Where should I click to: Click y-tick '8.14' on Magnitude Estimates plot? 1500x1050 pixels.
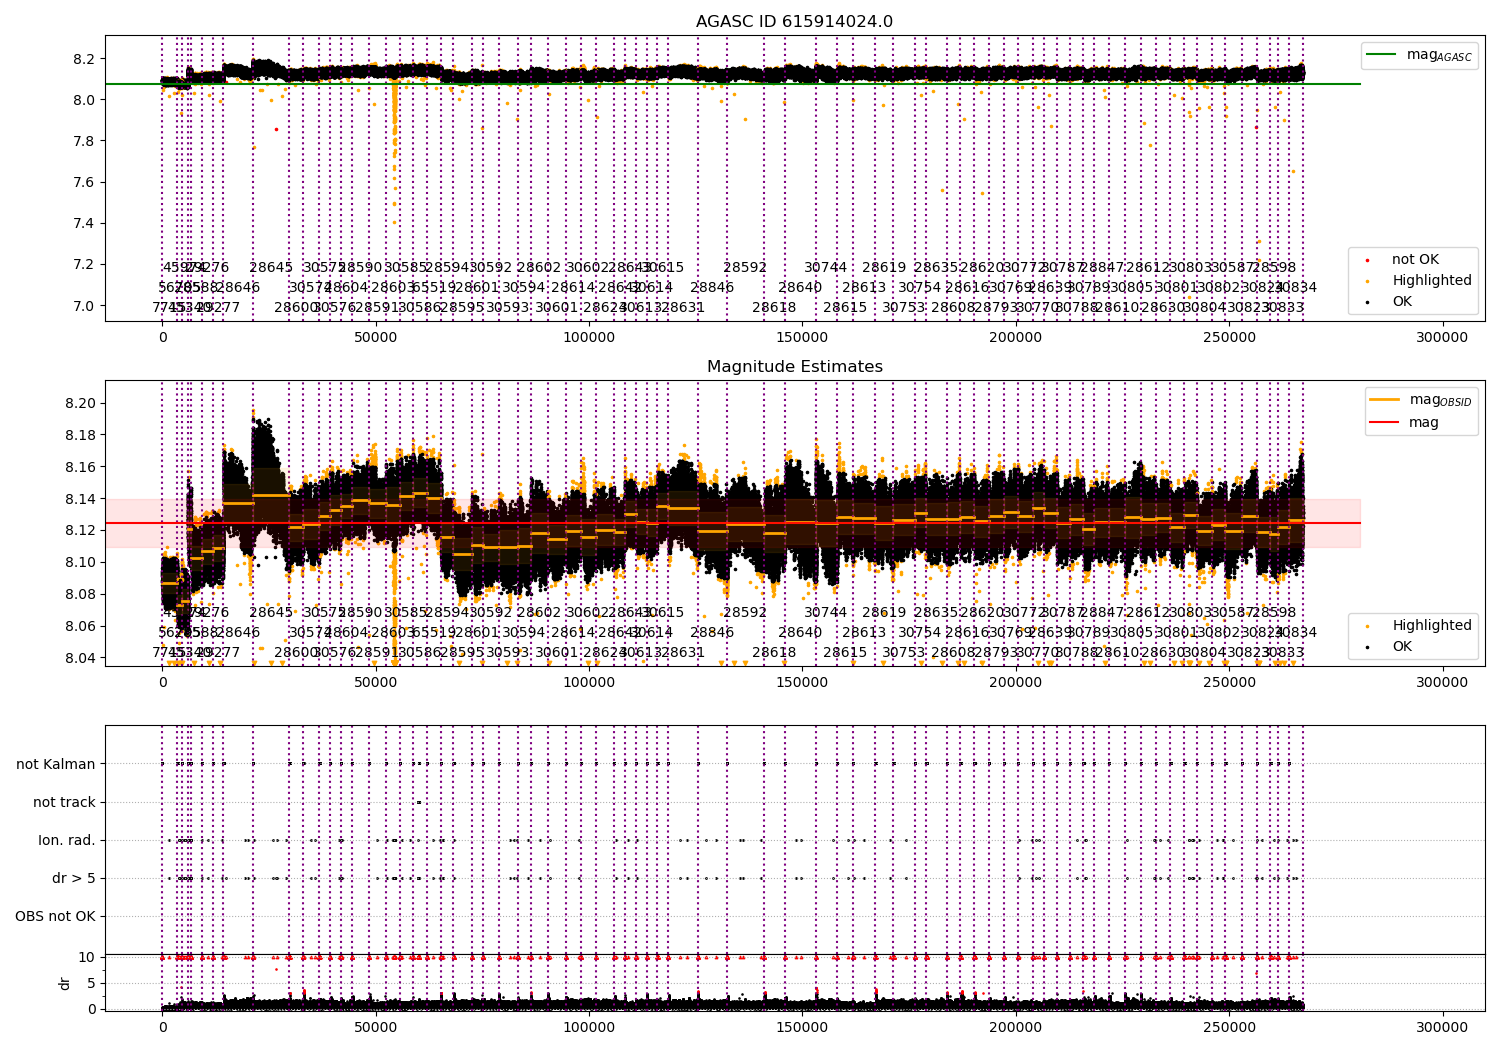pyautogui.click(x=80, y=499)
